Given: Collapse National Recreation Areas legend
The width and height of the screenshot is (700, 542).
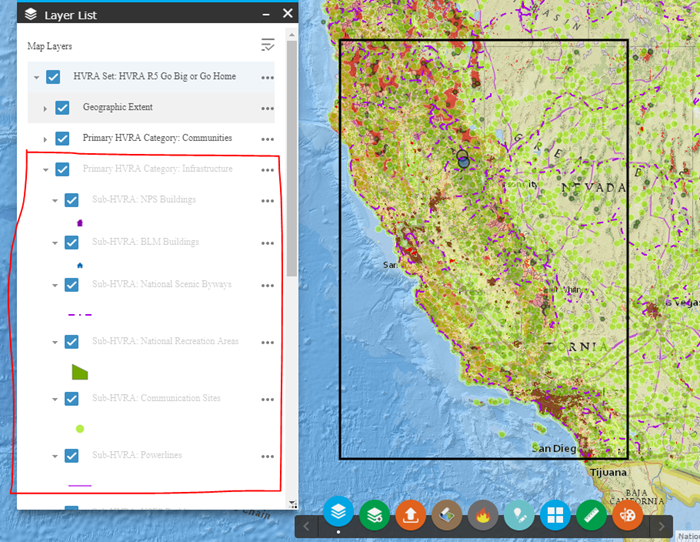Looking at the screenshot, I should pos(55,342).
